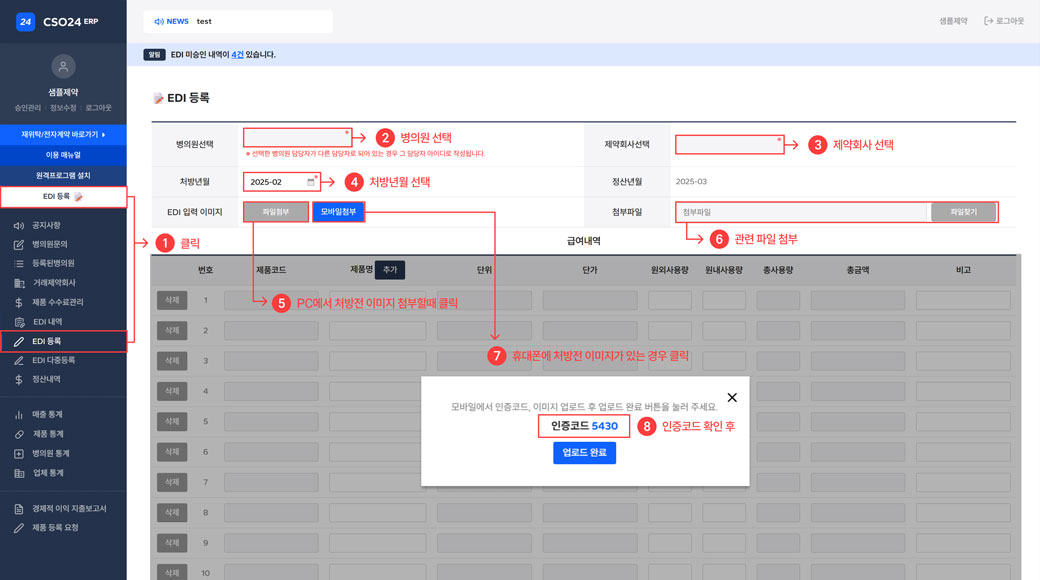Click the 정산내역 dollar icon
Image resolution: width=1040 pixels, height=580 pixels.
pyautogui.click(x=19, y=380)
